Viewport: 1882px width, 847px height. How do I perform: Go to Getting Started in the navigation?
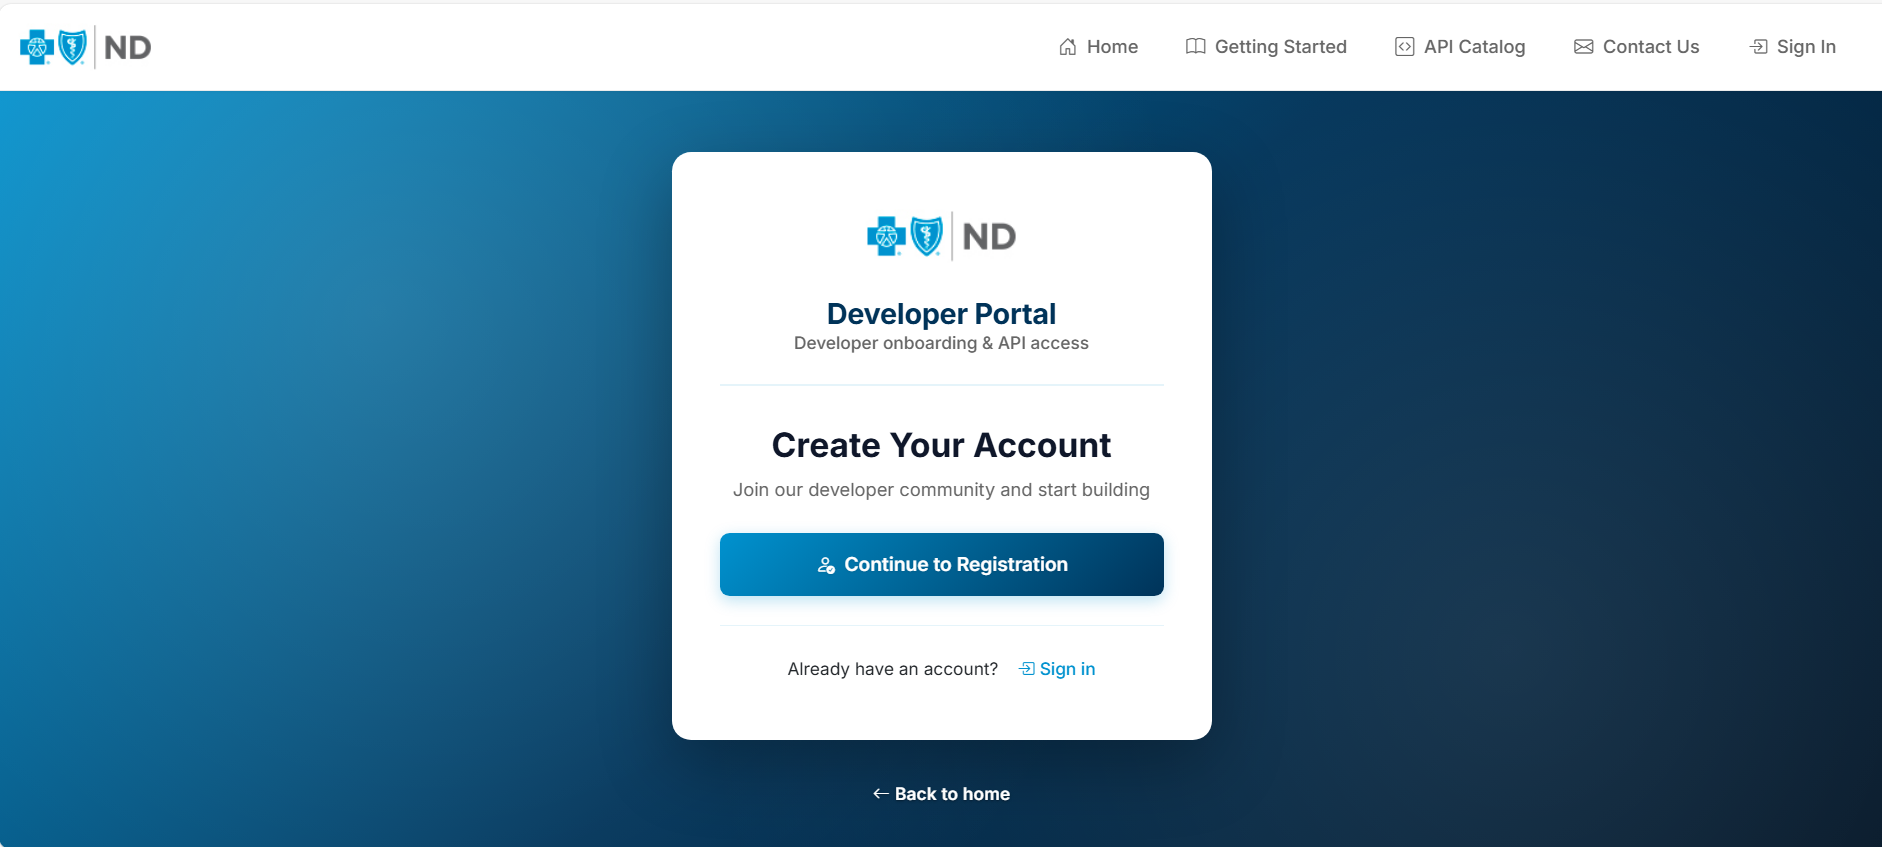pos(1280,47)
